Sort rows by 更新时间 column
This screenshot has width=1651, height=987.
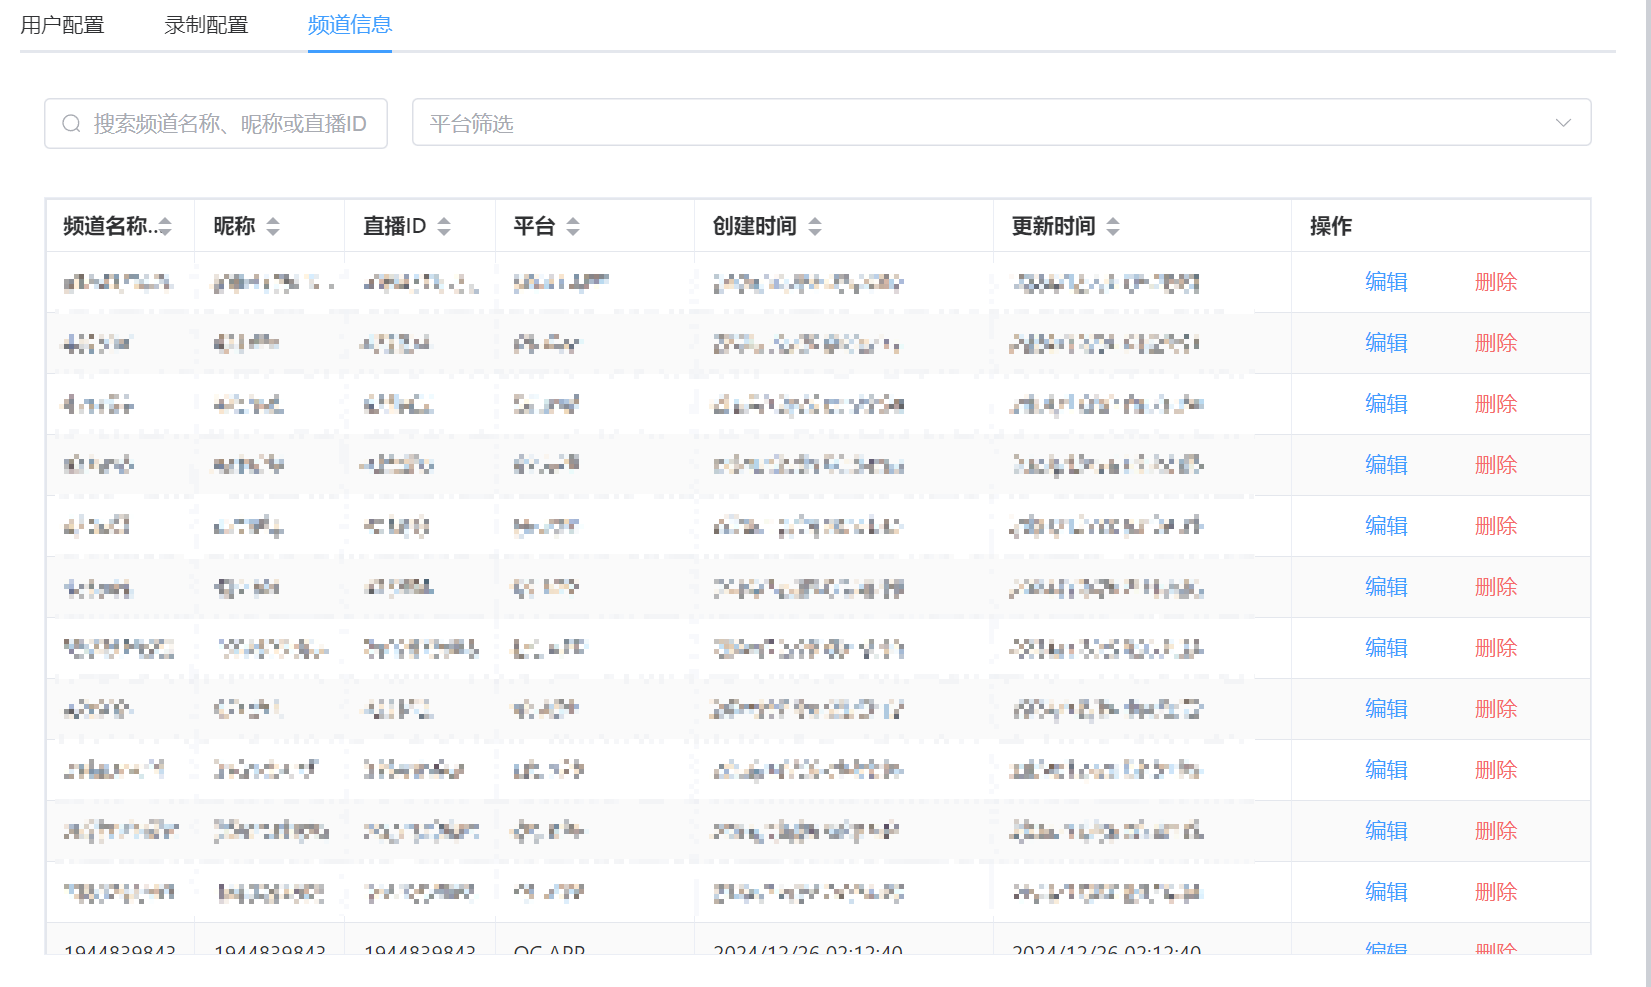pos(1113,227)
